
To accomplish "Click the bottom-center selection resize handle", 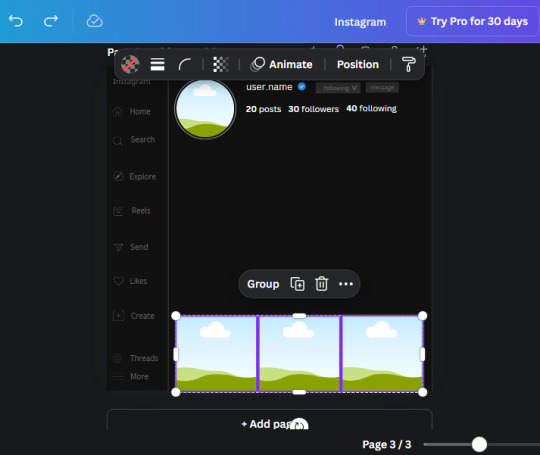I will [299, 392].
